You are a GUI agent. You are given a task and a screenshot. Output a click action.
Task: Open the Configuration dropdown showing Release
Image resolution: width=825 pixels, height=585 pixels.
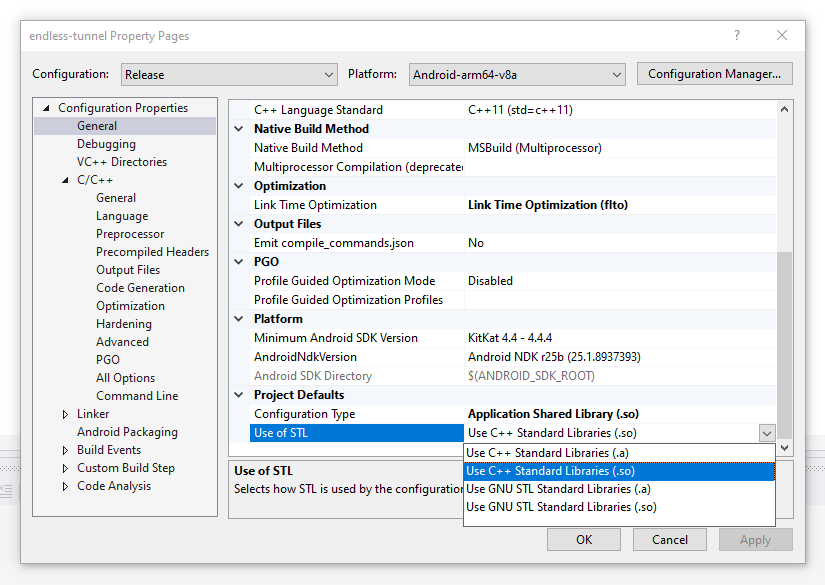(x=229, y=74)
